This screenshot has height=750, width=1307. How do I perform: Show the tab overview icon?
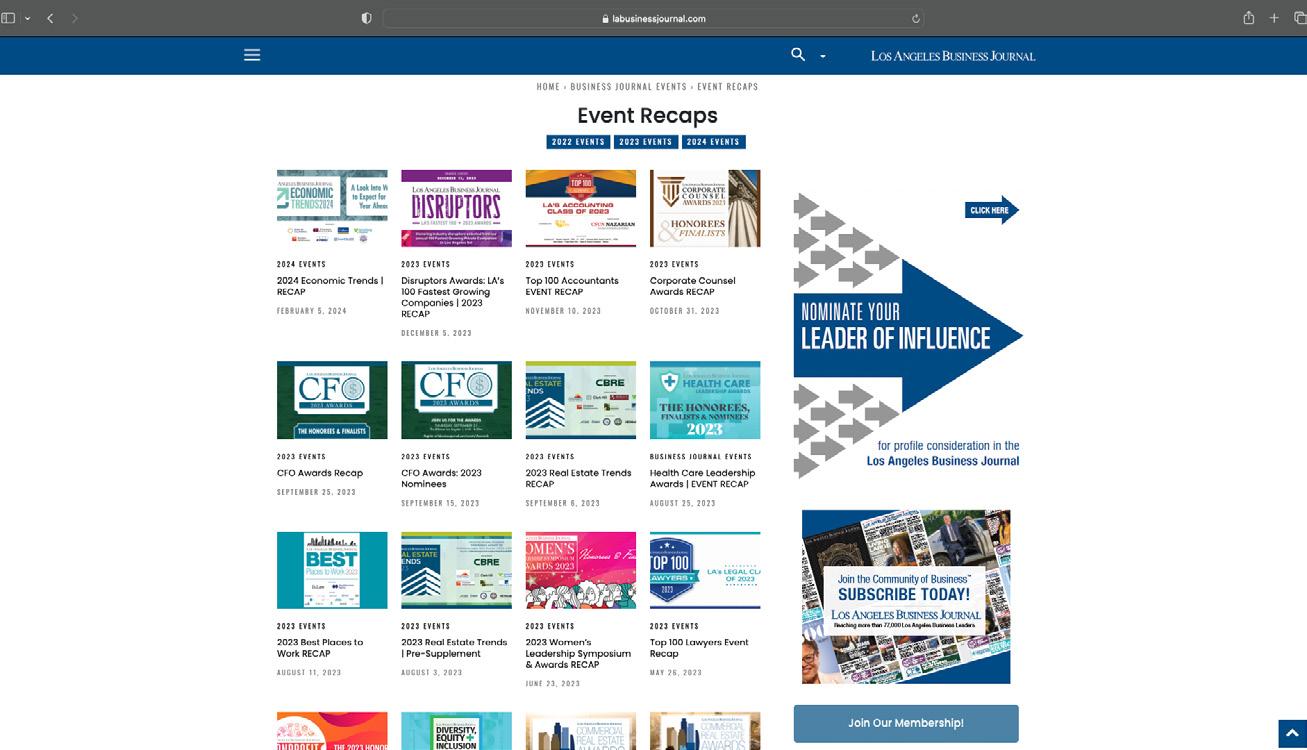tap(1299, 18)
